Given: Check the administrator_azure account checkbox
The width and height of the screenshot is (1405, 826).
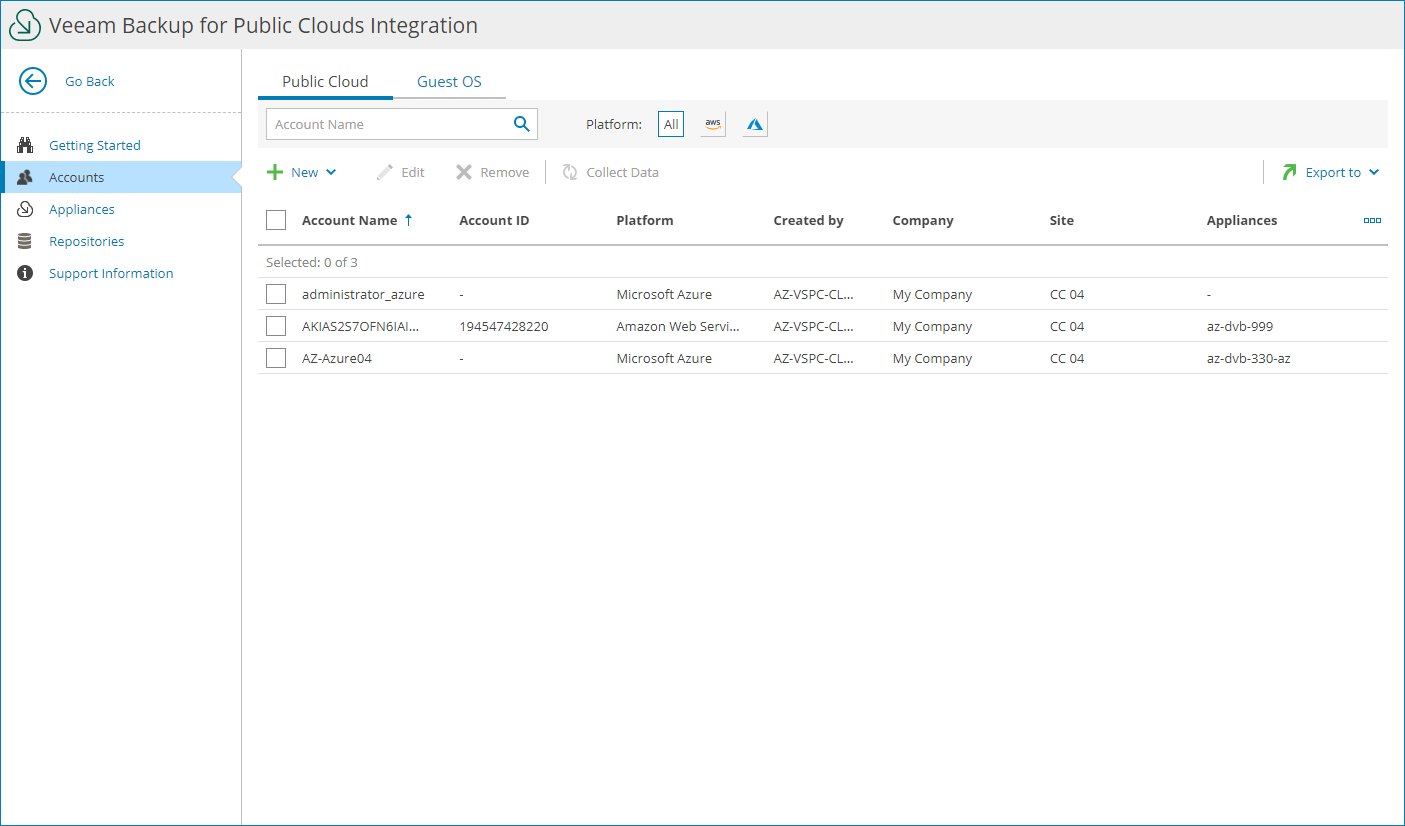Looking at the screenshot, I should tap(276, 294).
